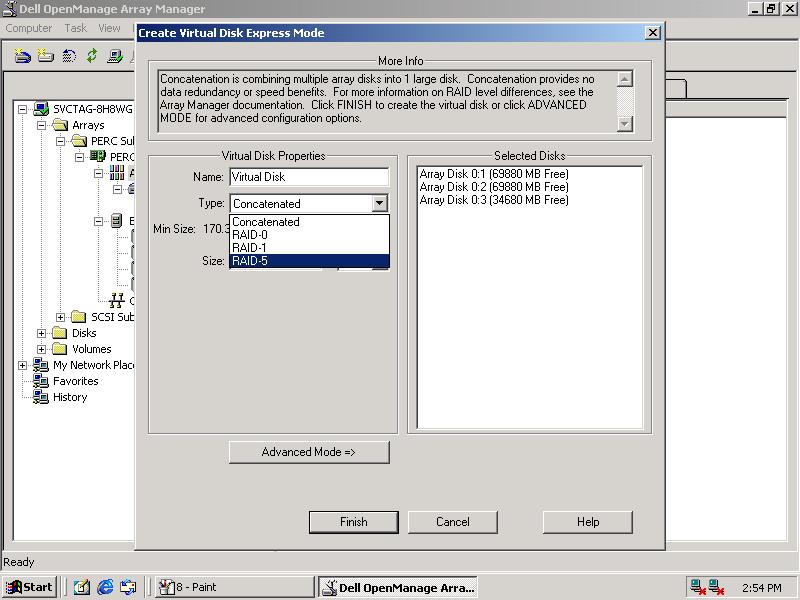
Task: Open the notepad quick launch icon
Action: (x=82, y=587)
